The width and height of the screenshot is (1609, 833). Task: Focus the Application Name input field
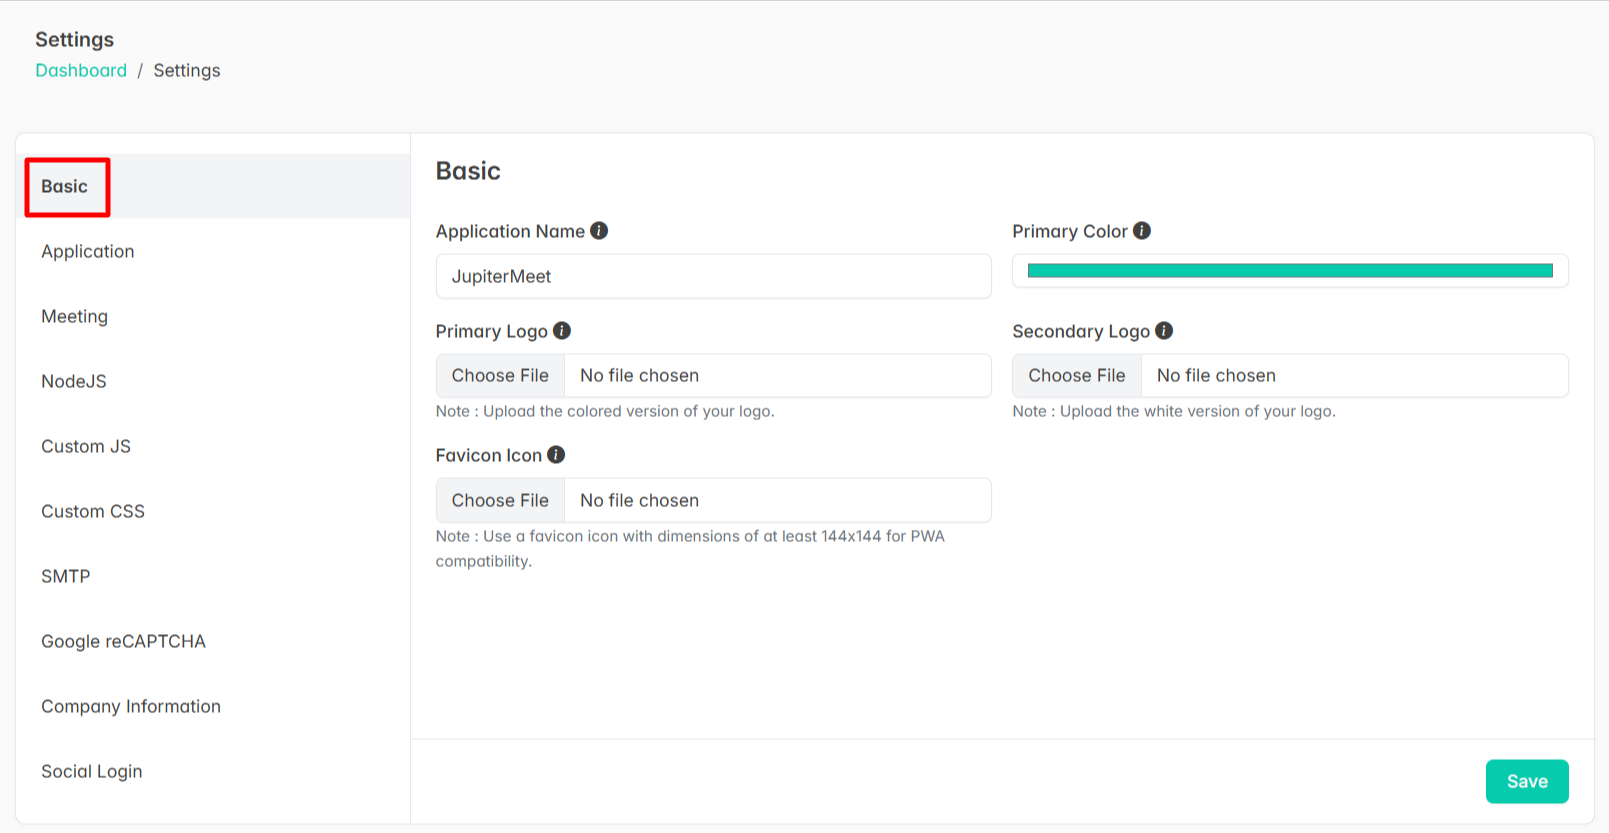(713, 276)
